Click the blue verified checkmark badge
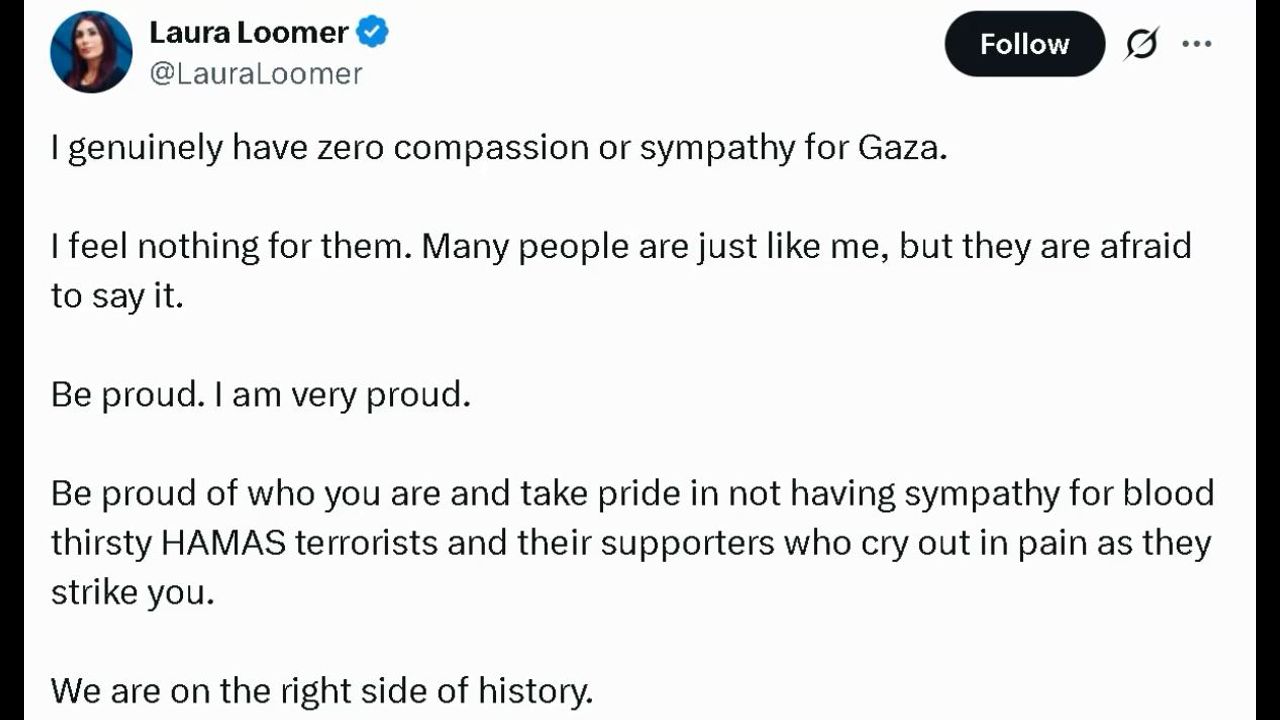Image resolution: width=1280 pixels, height=720 pixels. click(x=373, y=32)
